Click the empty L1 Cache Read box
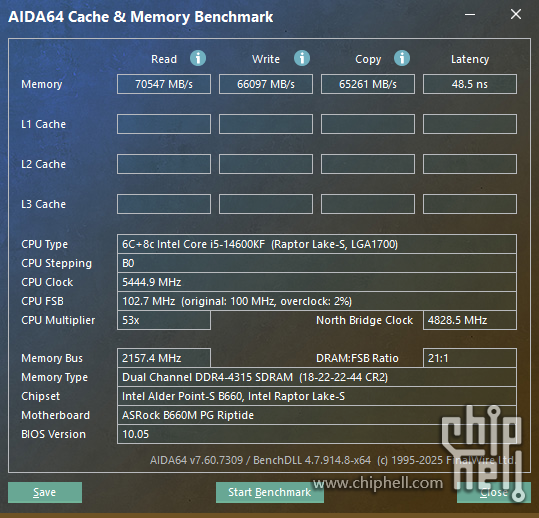The image size is (539, 518). pos(164,124)
